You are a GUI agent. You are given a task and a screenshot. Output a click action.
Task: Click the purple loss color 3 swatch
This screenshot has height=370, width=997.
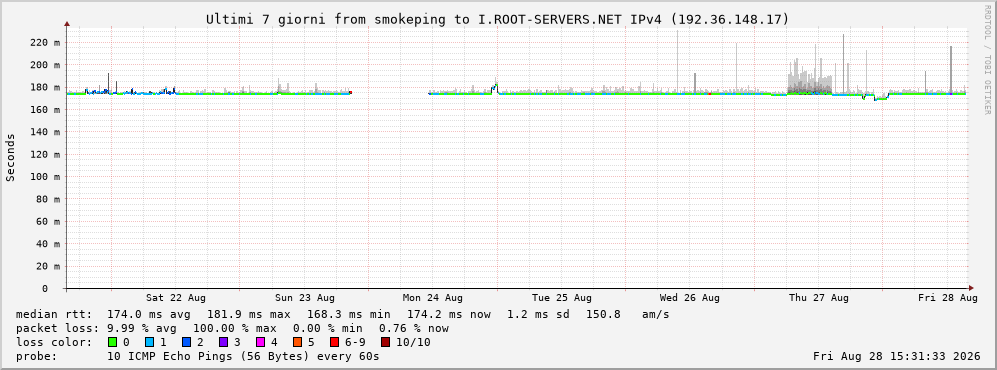coord(223,342)
